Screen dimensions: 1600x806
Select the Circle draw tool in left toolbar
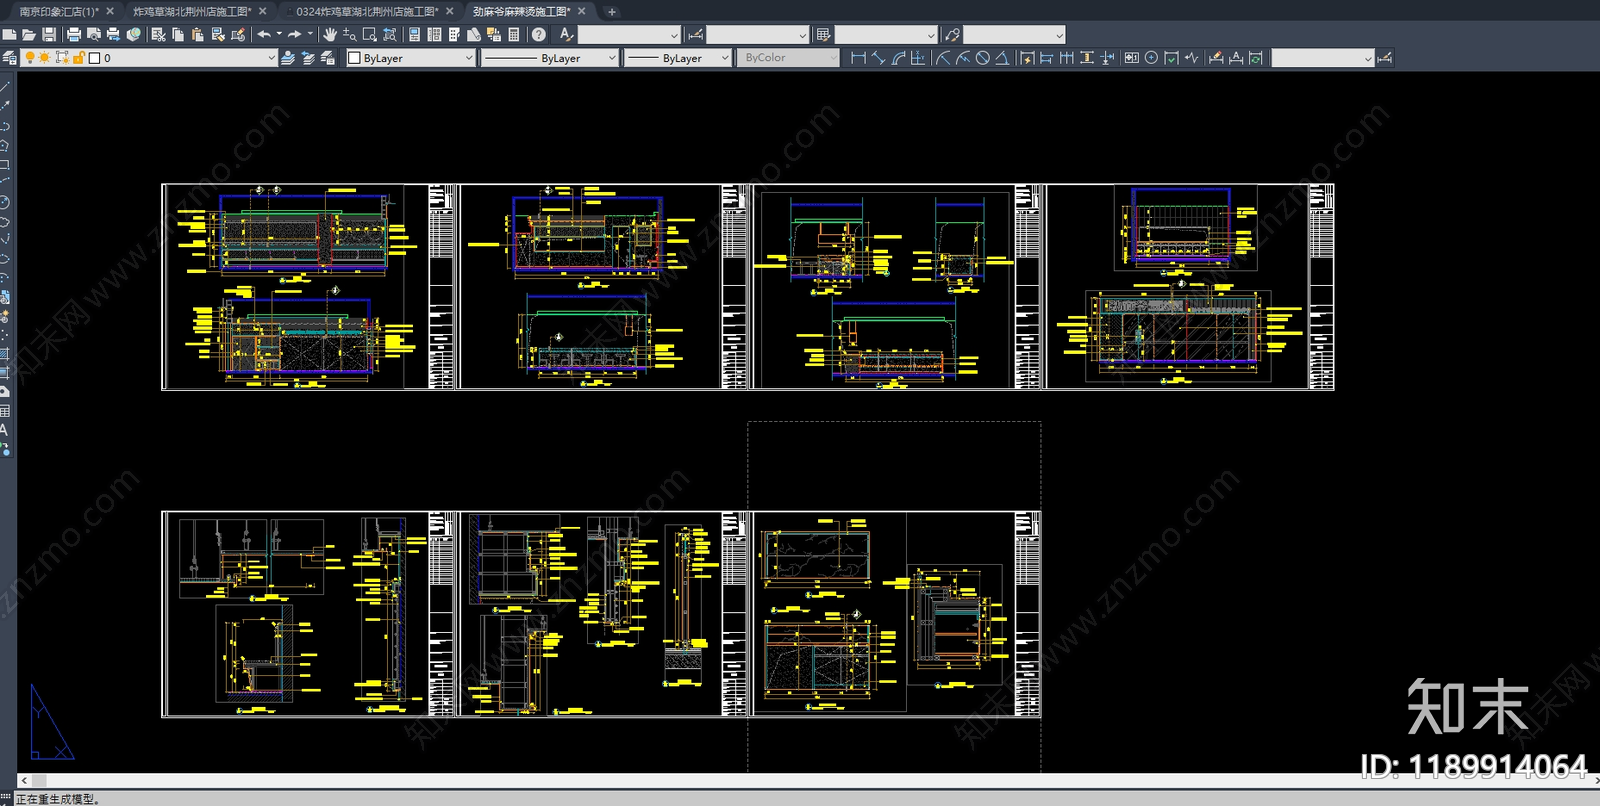pos(5,202)
